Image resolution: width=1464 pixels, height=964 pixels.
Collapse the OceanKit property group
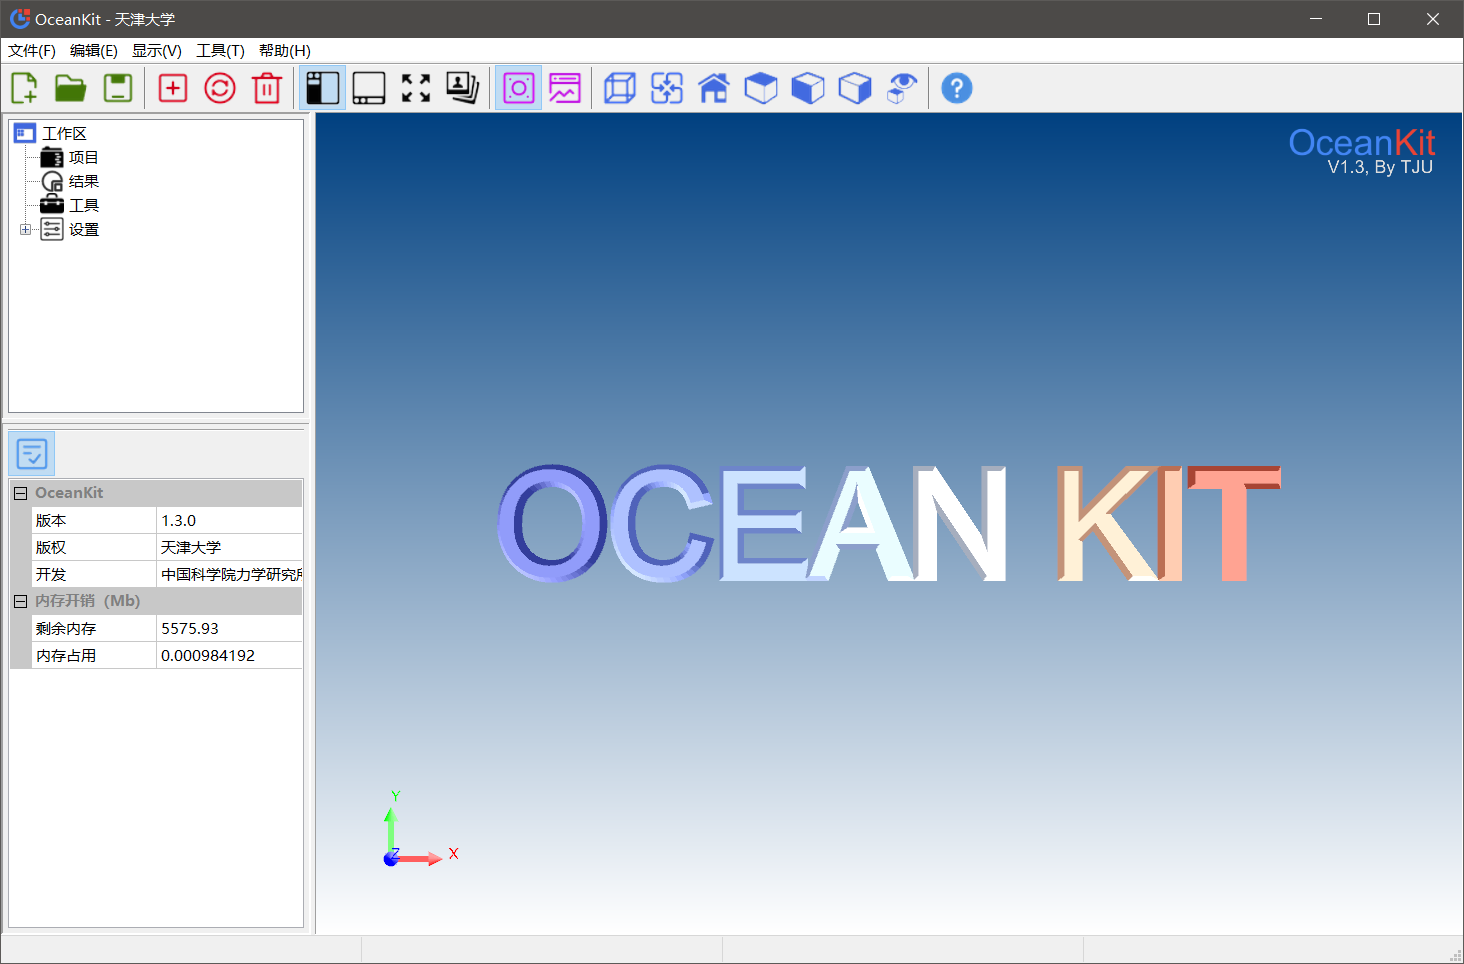click(x=20, y=493)
